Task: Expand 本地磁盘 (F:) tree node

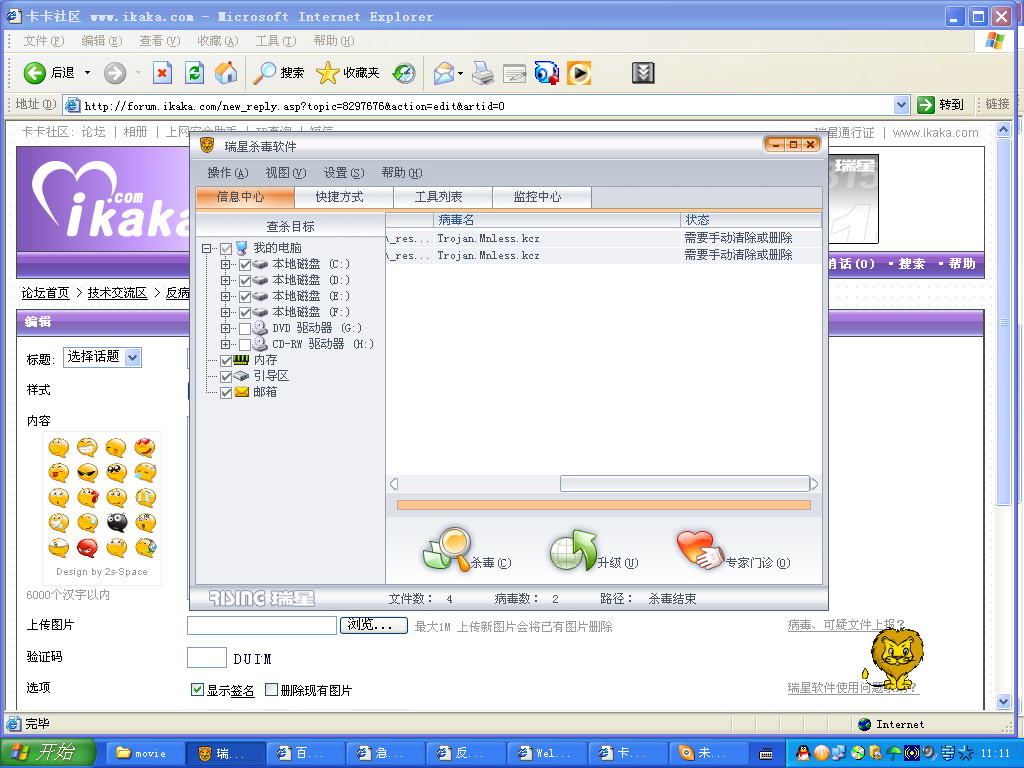Action: click(x=225, y=313)
